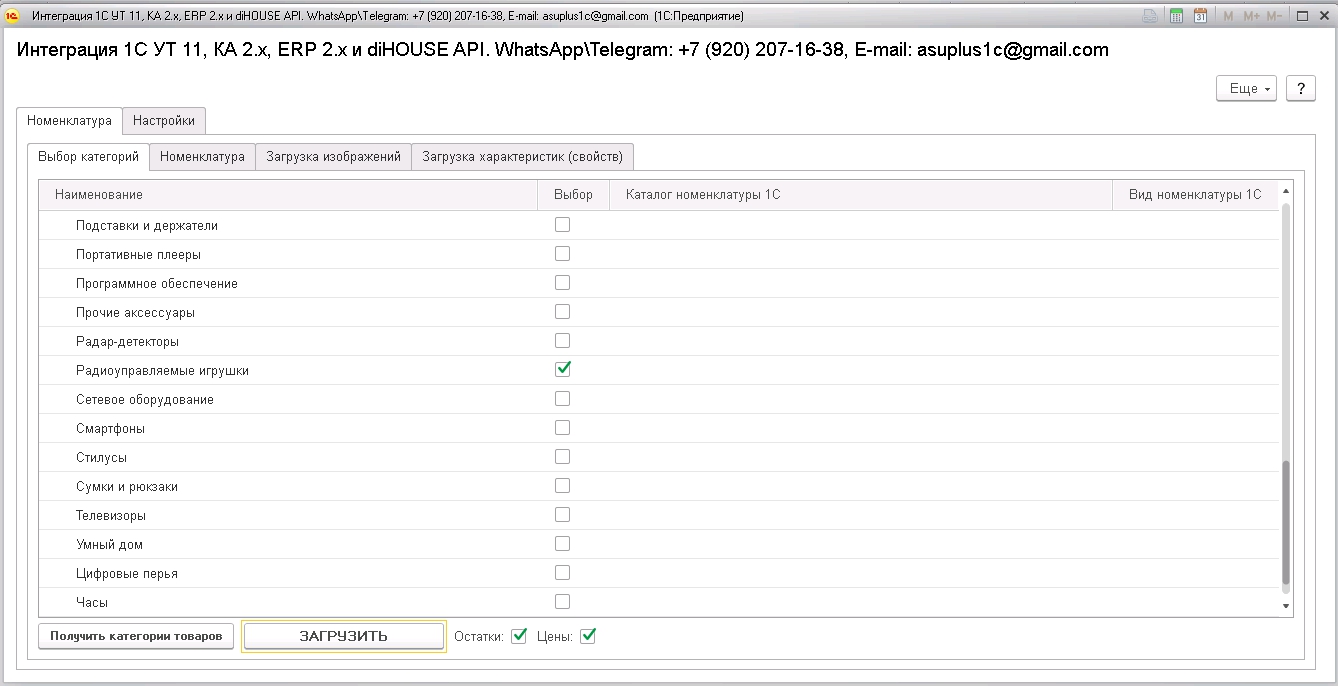
Task: Click the M- memory subtract button
Action: coord(1274,16)
